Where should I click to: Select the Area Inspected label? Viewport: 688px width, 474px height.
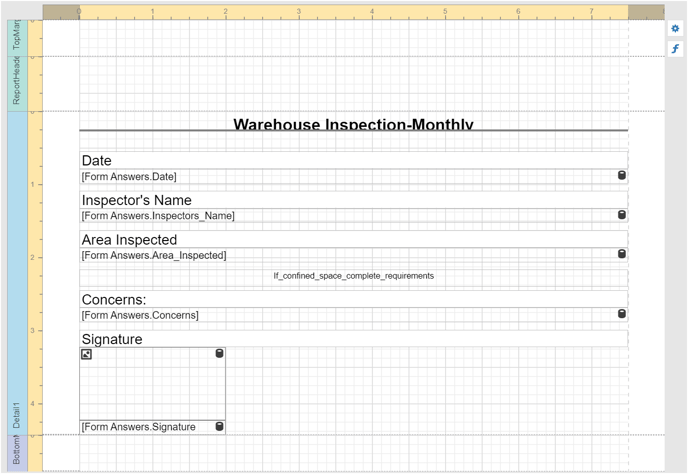pyautogui.click(x=354, y=240)
